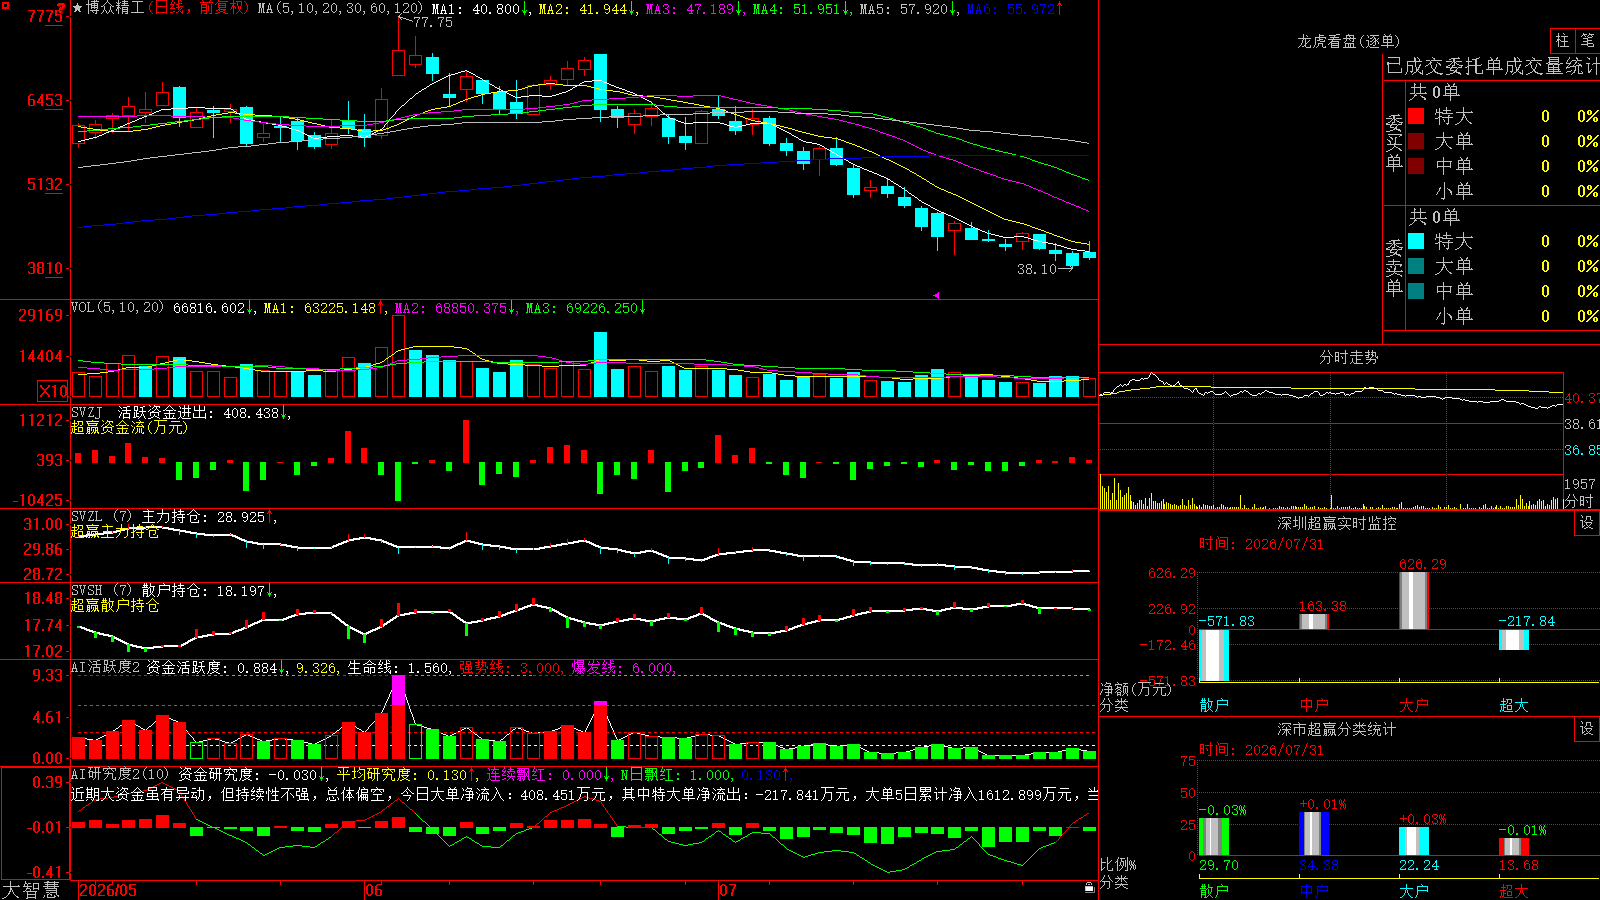
Task: Click the 时间: 2026/07/31 label in 深市超赢分类统计
Action: click(1261, 750)
